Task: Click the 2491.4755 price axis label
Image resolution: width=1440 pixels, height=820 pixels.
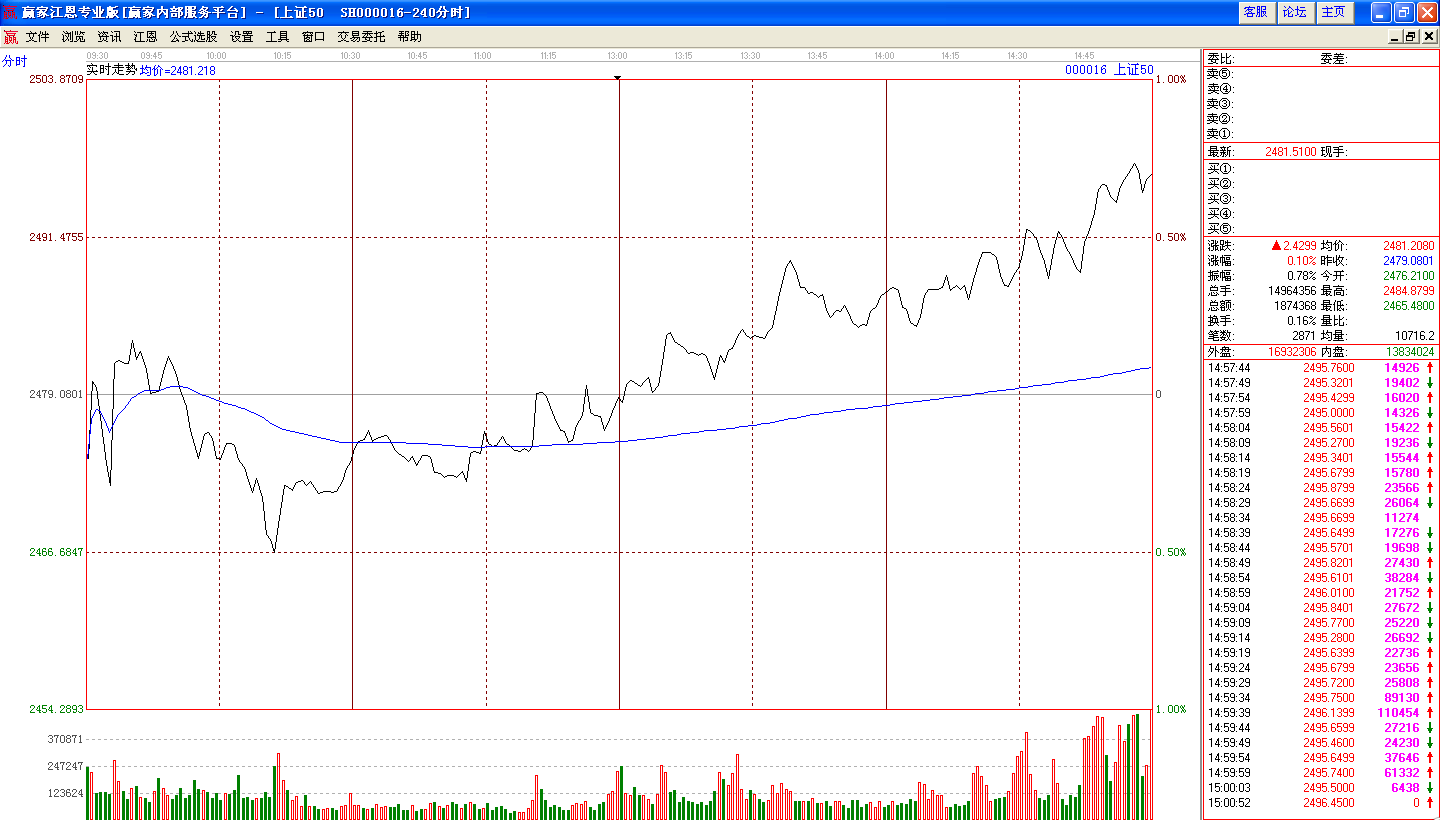Action: [x=57, y=237]
